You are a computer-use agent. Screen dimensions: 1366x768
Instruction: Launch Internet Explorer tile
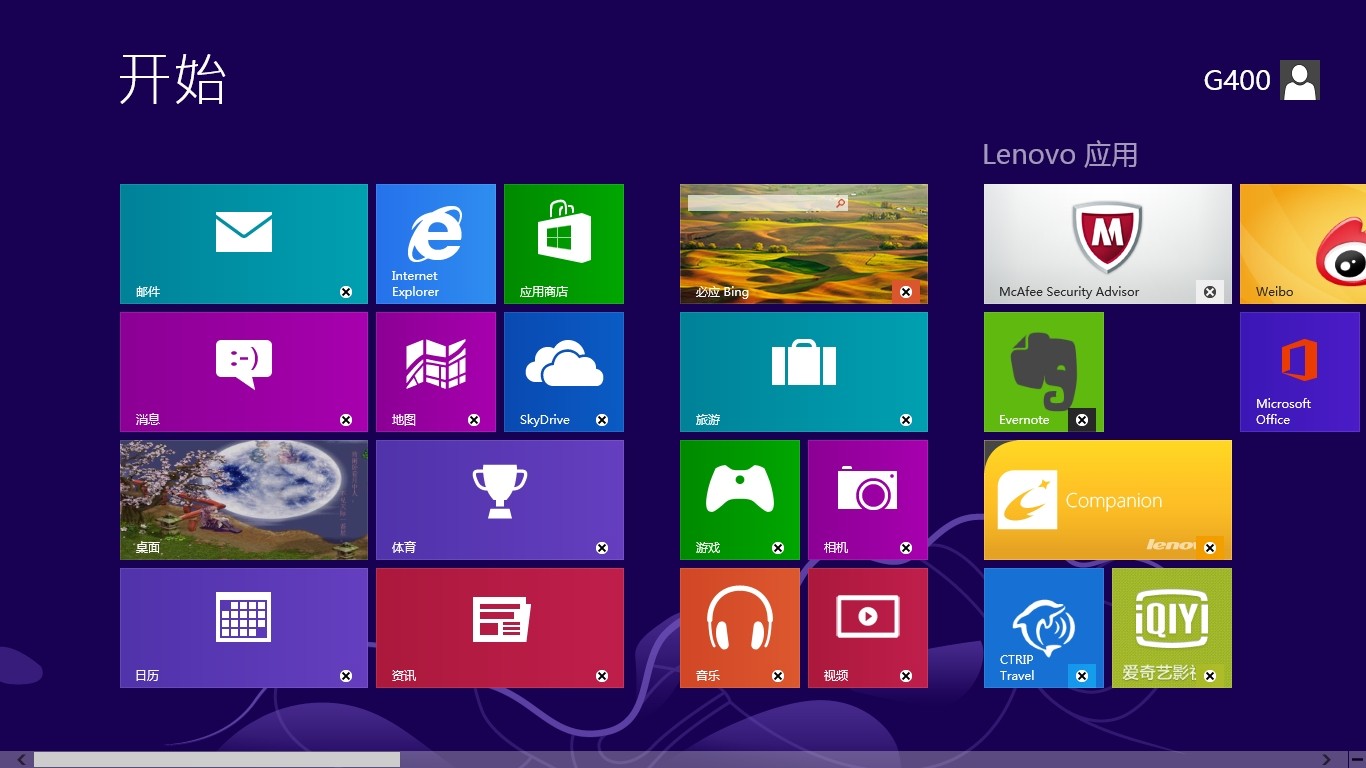(x=436, y=244)
